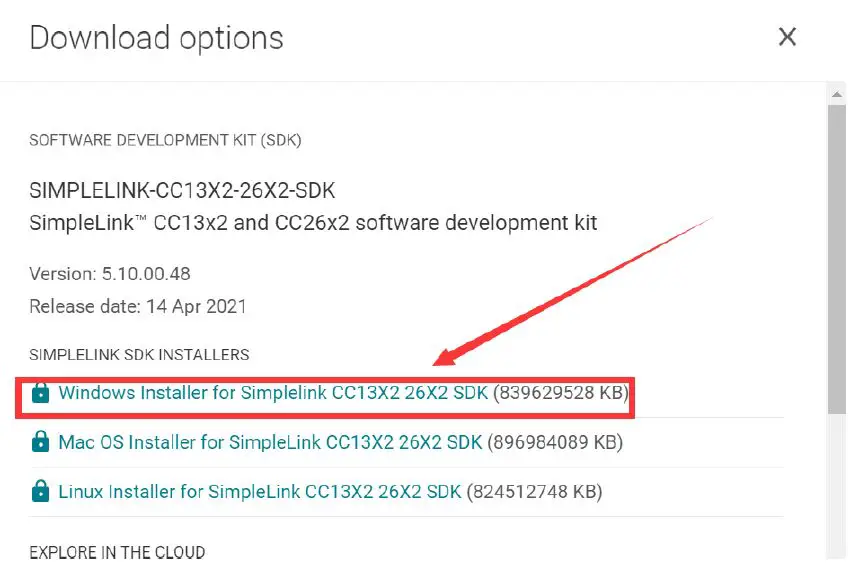Click the scrollbar track below the thumb
This screenshot has height=575, width=860.
[x=838, y=480]
